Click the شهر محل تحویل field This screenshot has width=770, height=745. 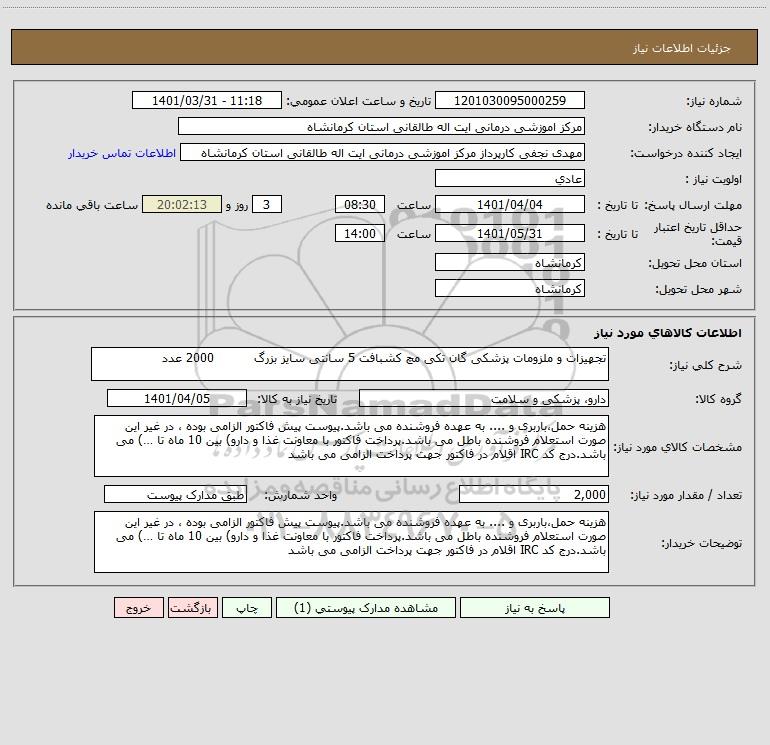pos(510,288)
